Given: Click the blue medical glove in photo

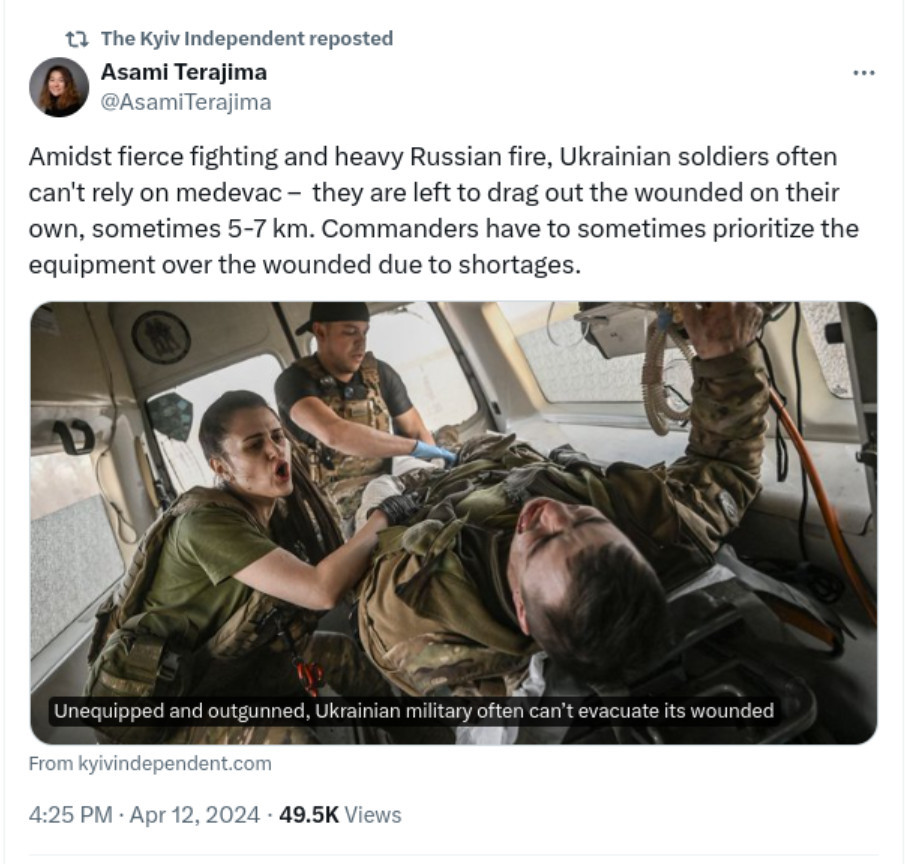Looking at the screenshot, I should [x=434, y=452].
